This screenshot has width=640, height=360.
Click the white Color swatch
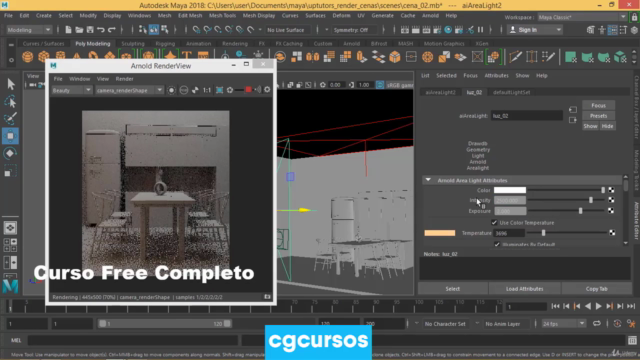510,190
